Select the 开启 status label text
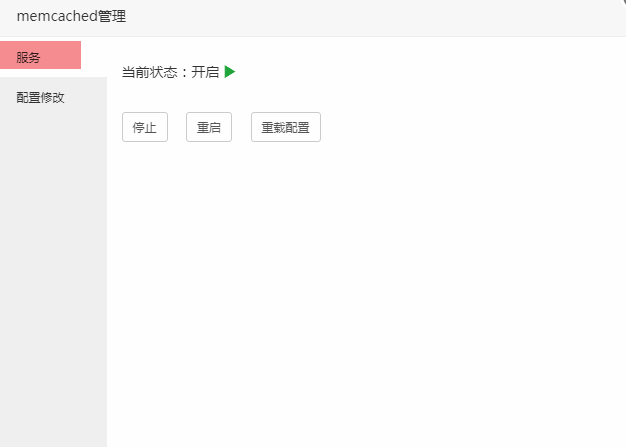This screenshot has width=626, height=447. [205, 72]
